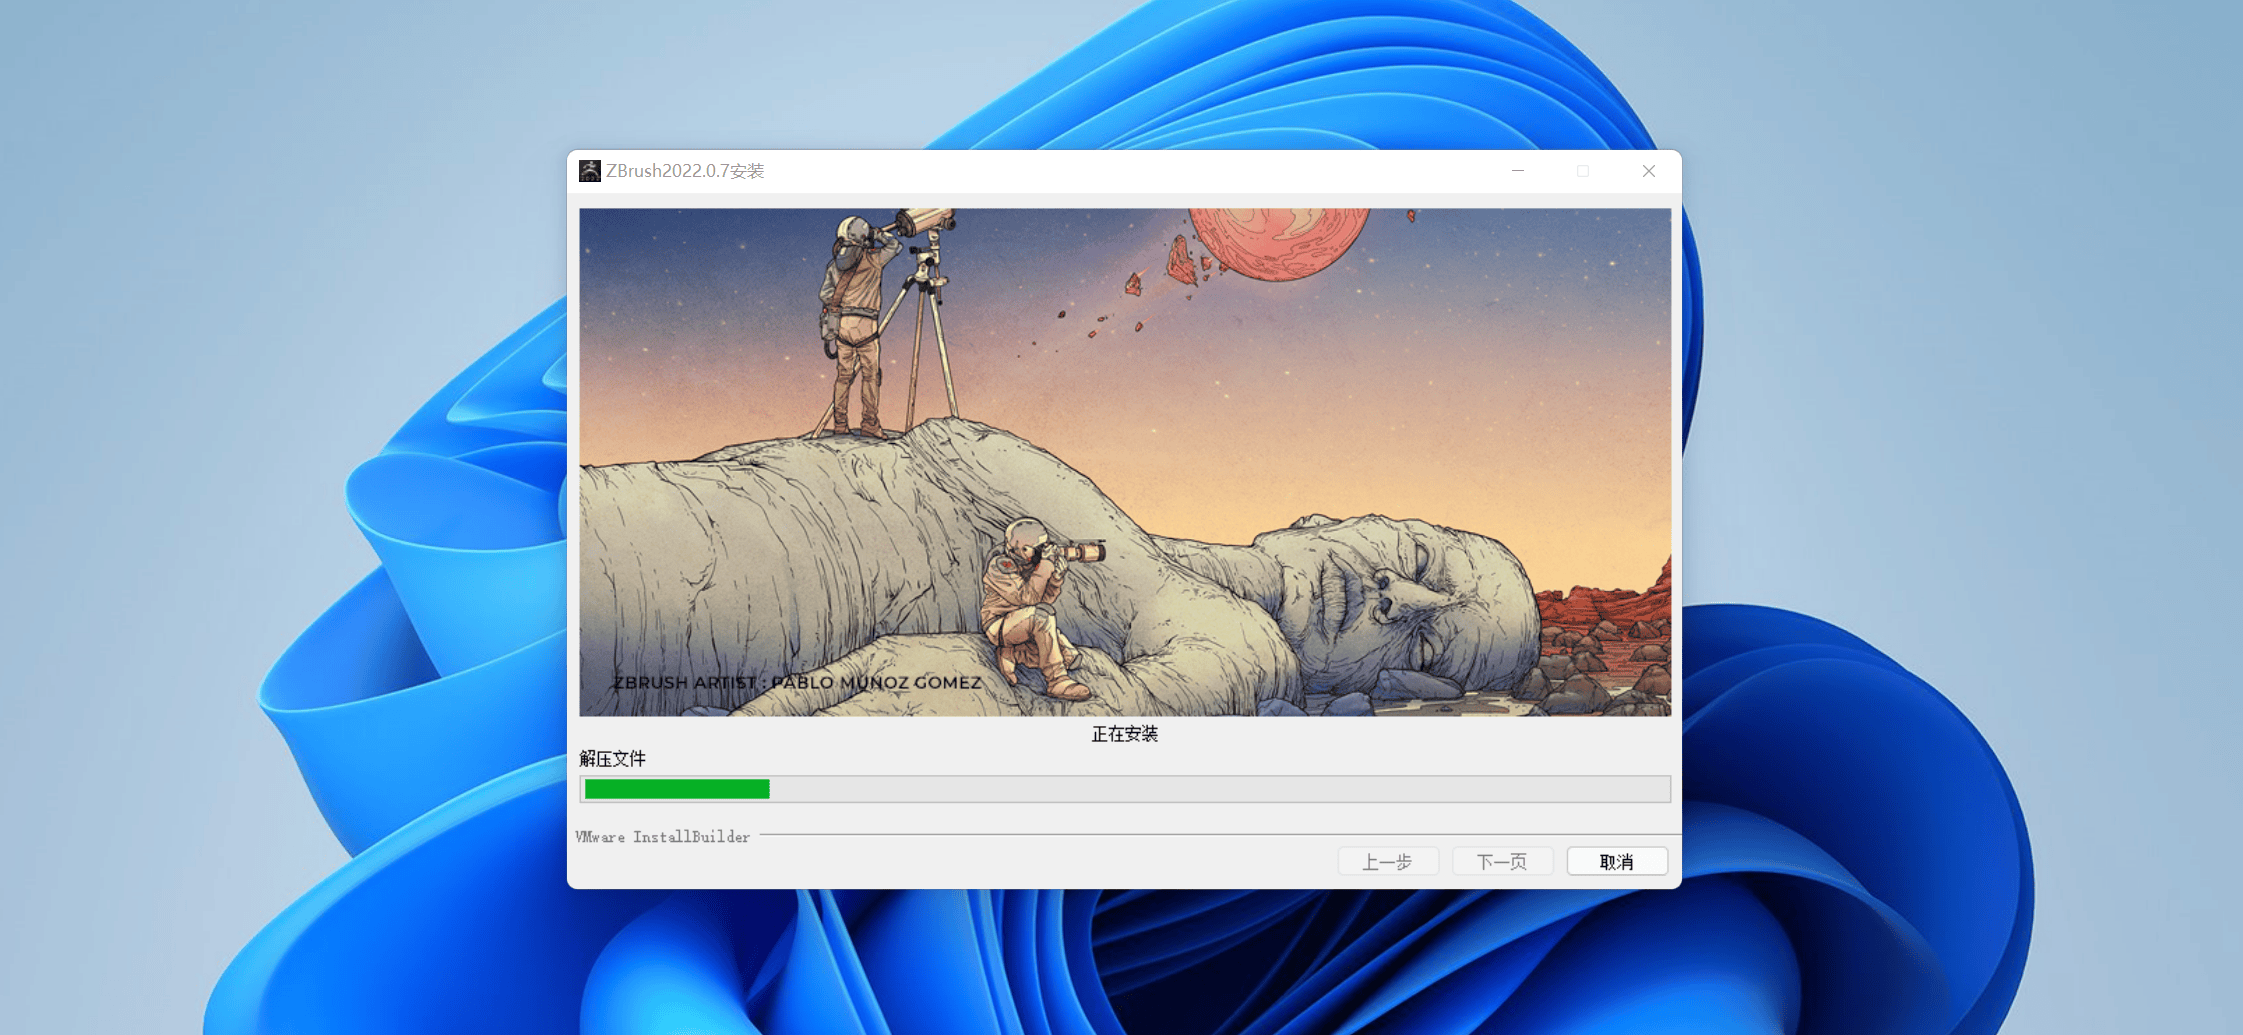Click the ZBrush2022.0.7安装 window title
The image size is (2243, 1035).
[x=685, y=171]
